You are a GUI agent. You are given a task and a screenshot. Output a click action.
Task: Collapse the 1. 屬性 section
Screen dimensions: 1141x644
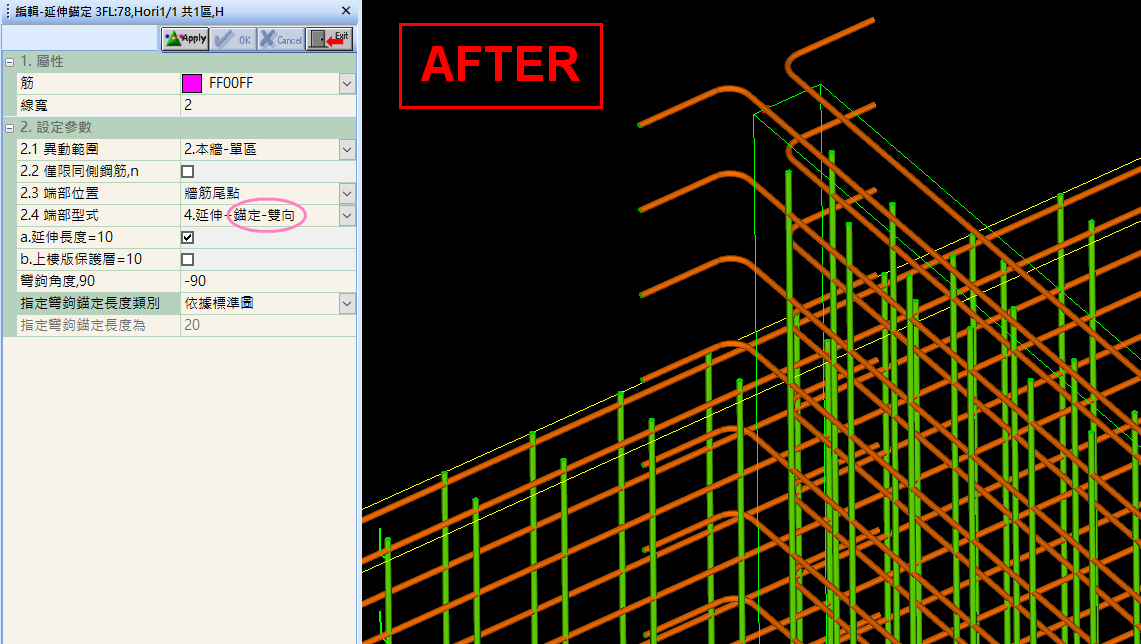[9, 62]
